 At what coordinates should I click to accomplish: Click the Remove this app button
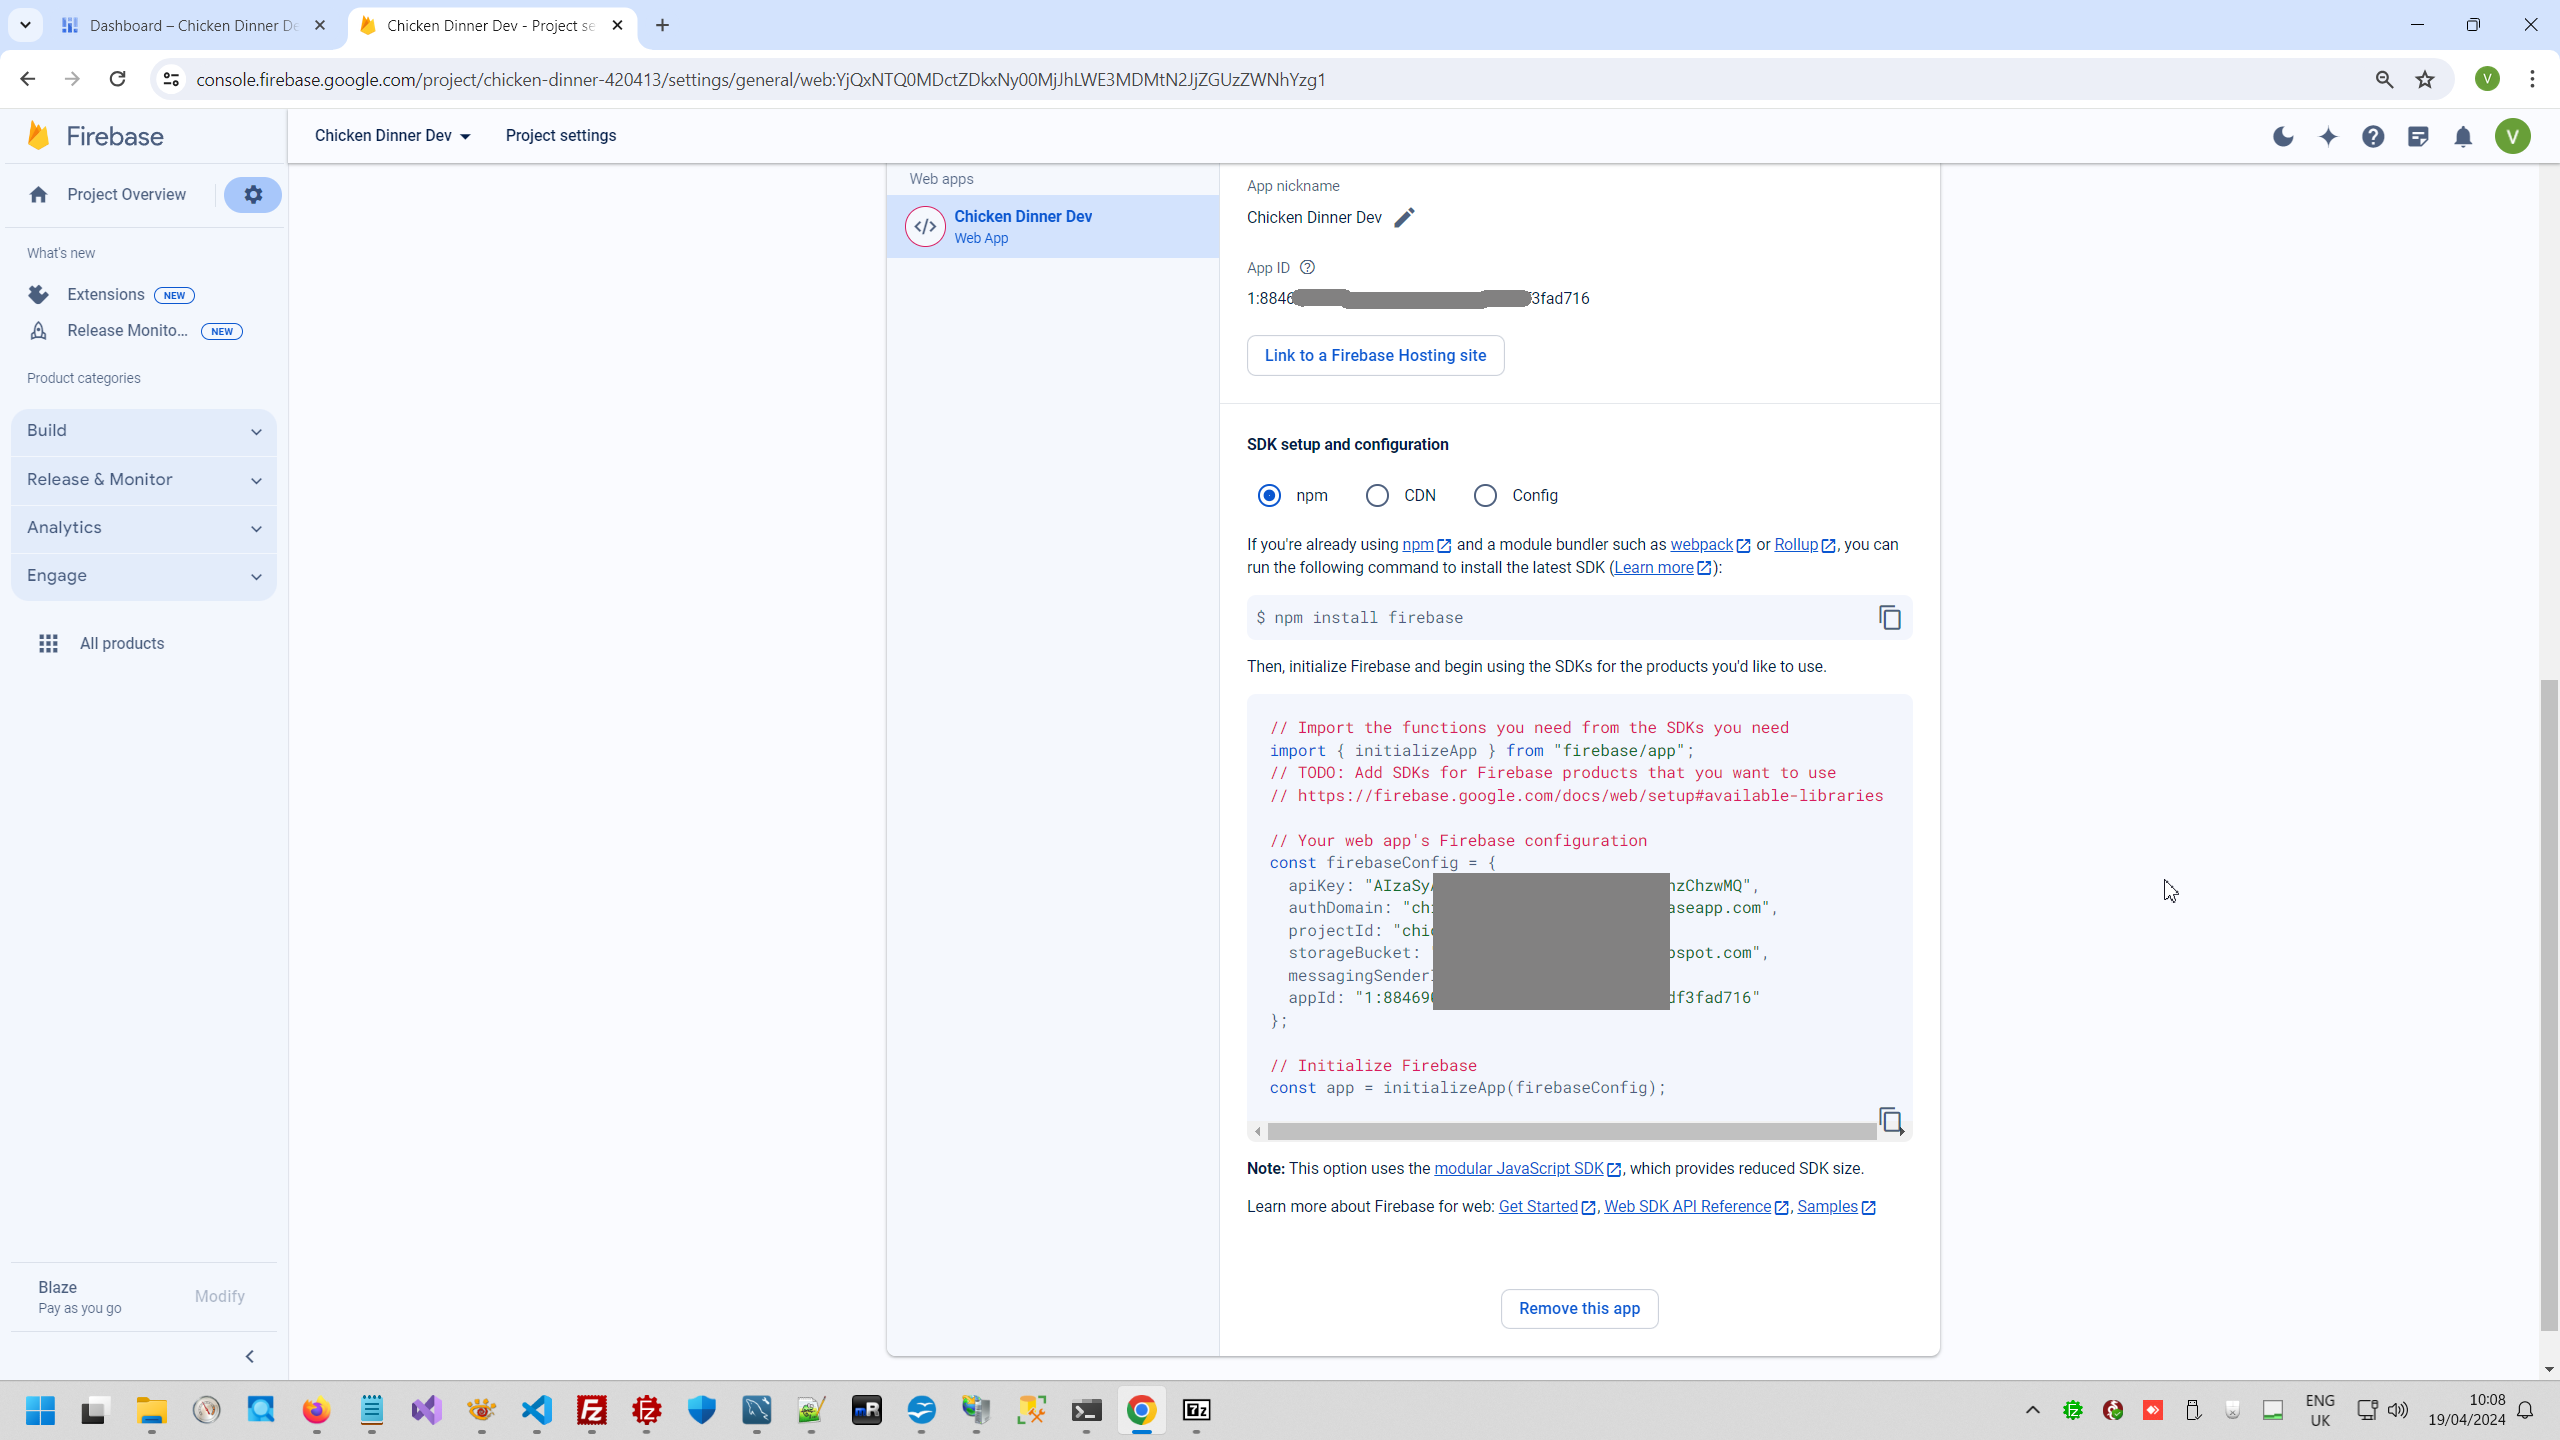click(1579, 1309)
